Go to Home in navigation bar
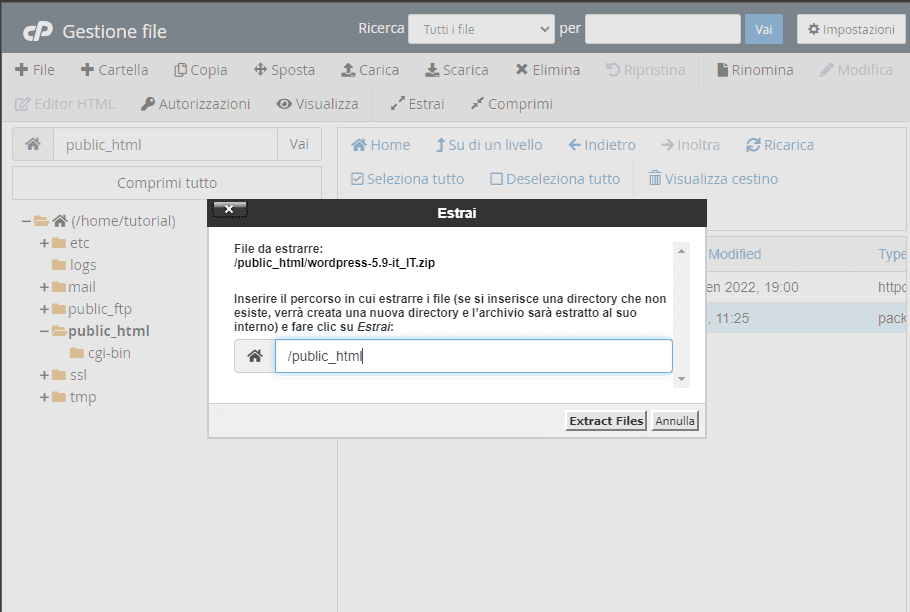This screenshot has height=612, width=910. coord(381,145)
